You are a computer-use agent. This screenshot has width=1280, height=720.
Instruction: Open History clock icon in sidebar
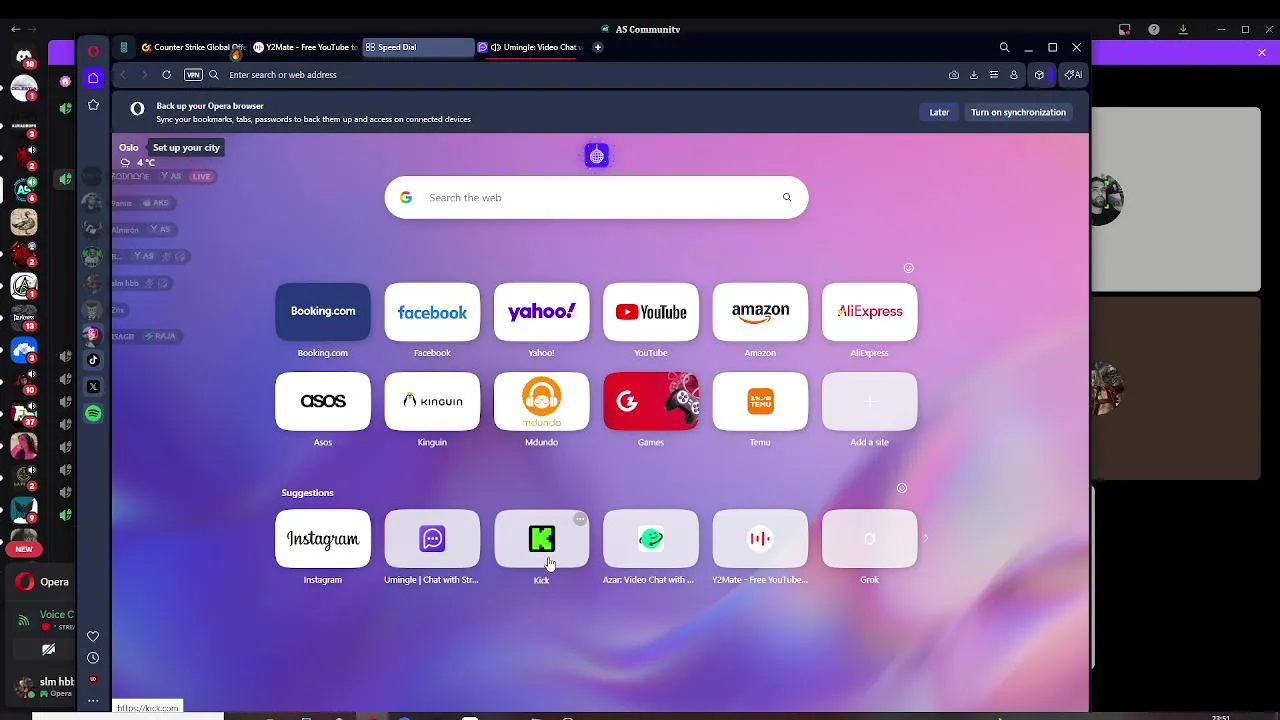pyautogui.click(x=93, y=658)
